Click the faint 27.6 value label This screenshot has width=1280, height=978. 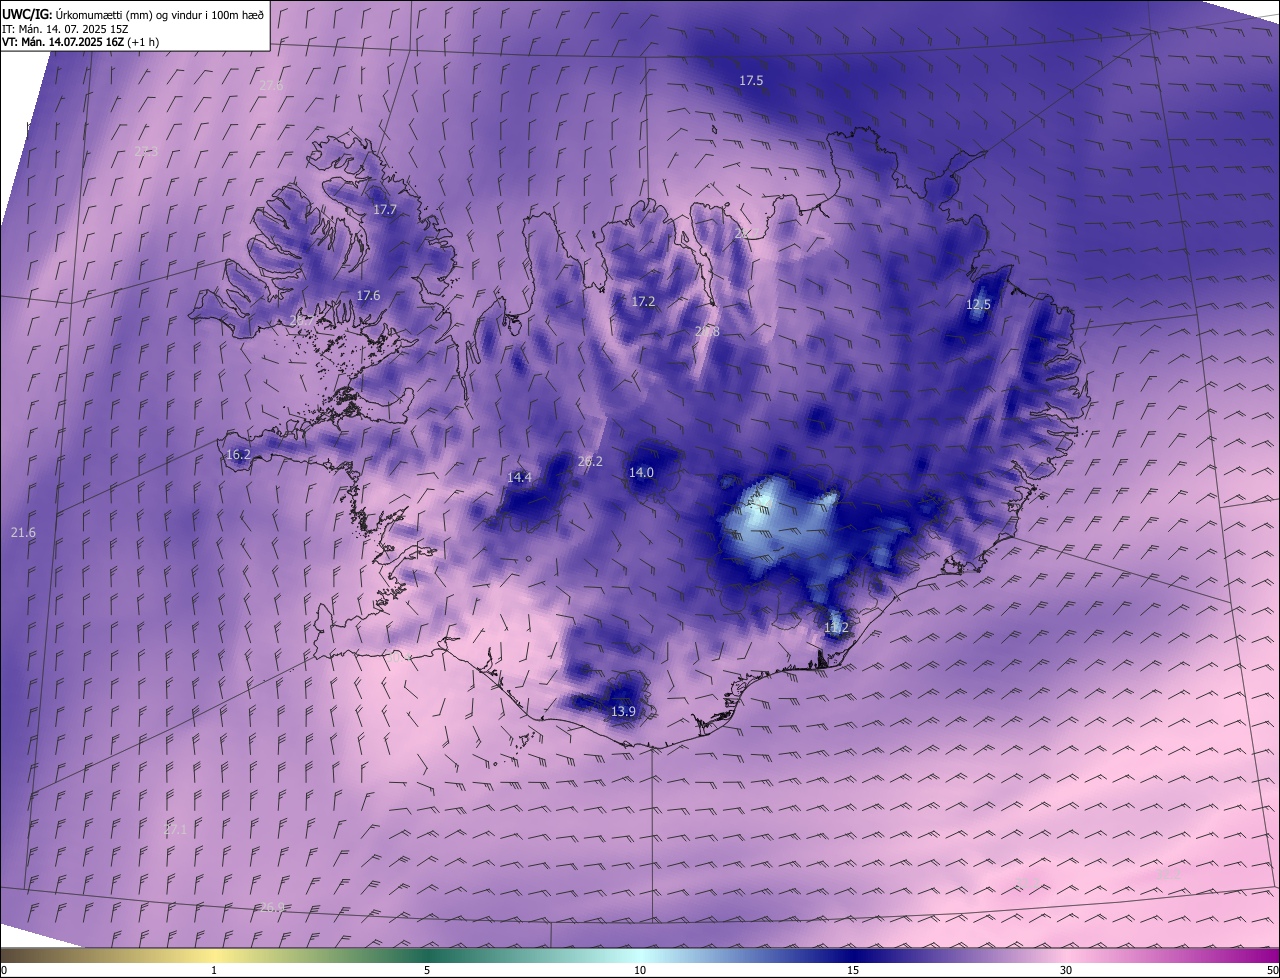[271, 86]
